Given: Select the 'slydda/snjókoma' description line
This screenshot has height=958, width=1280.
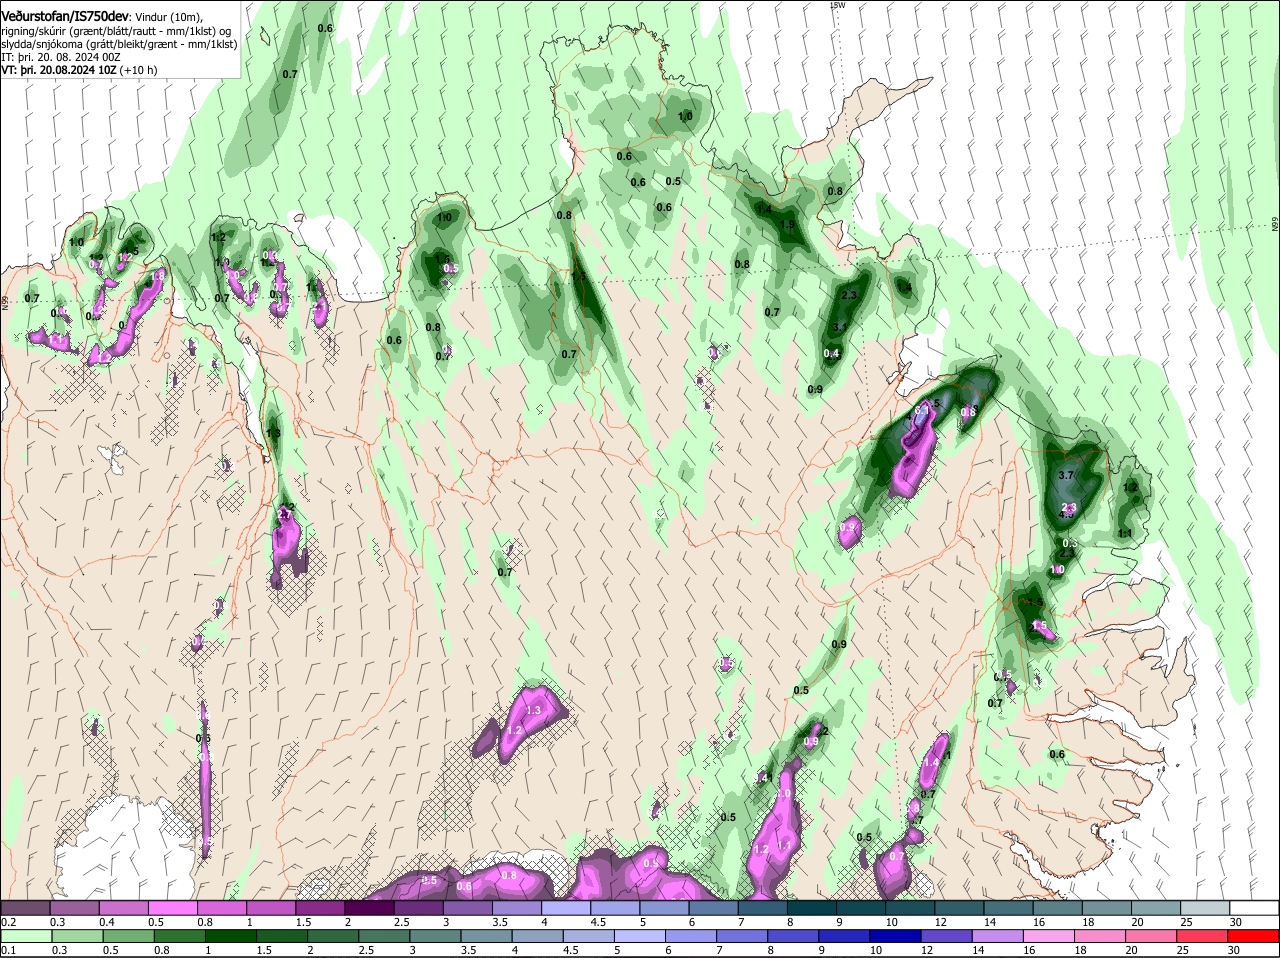Looking at the screenshot, I should click(x=119, y=44).
